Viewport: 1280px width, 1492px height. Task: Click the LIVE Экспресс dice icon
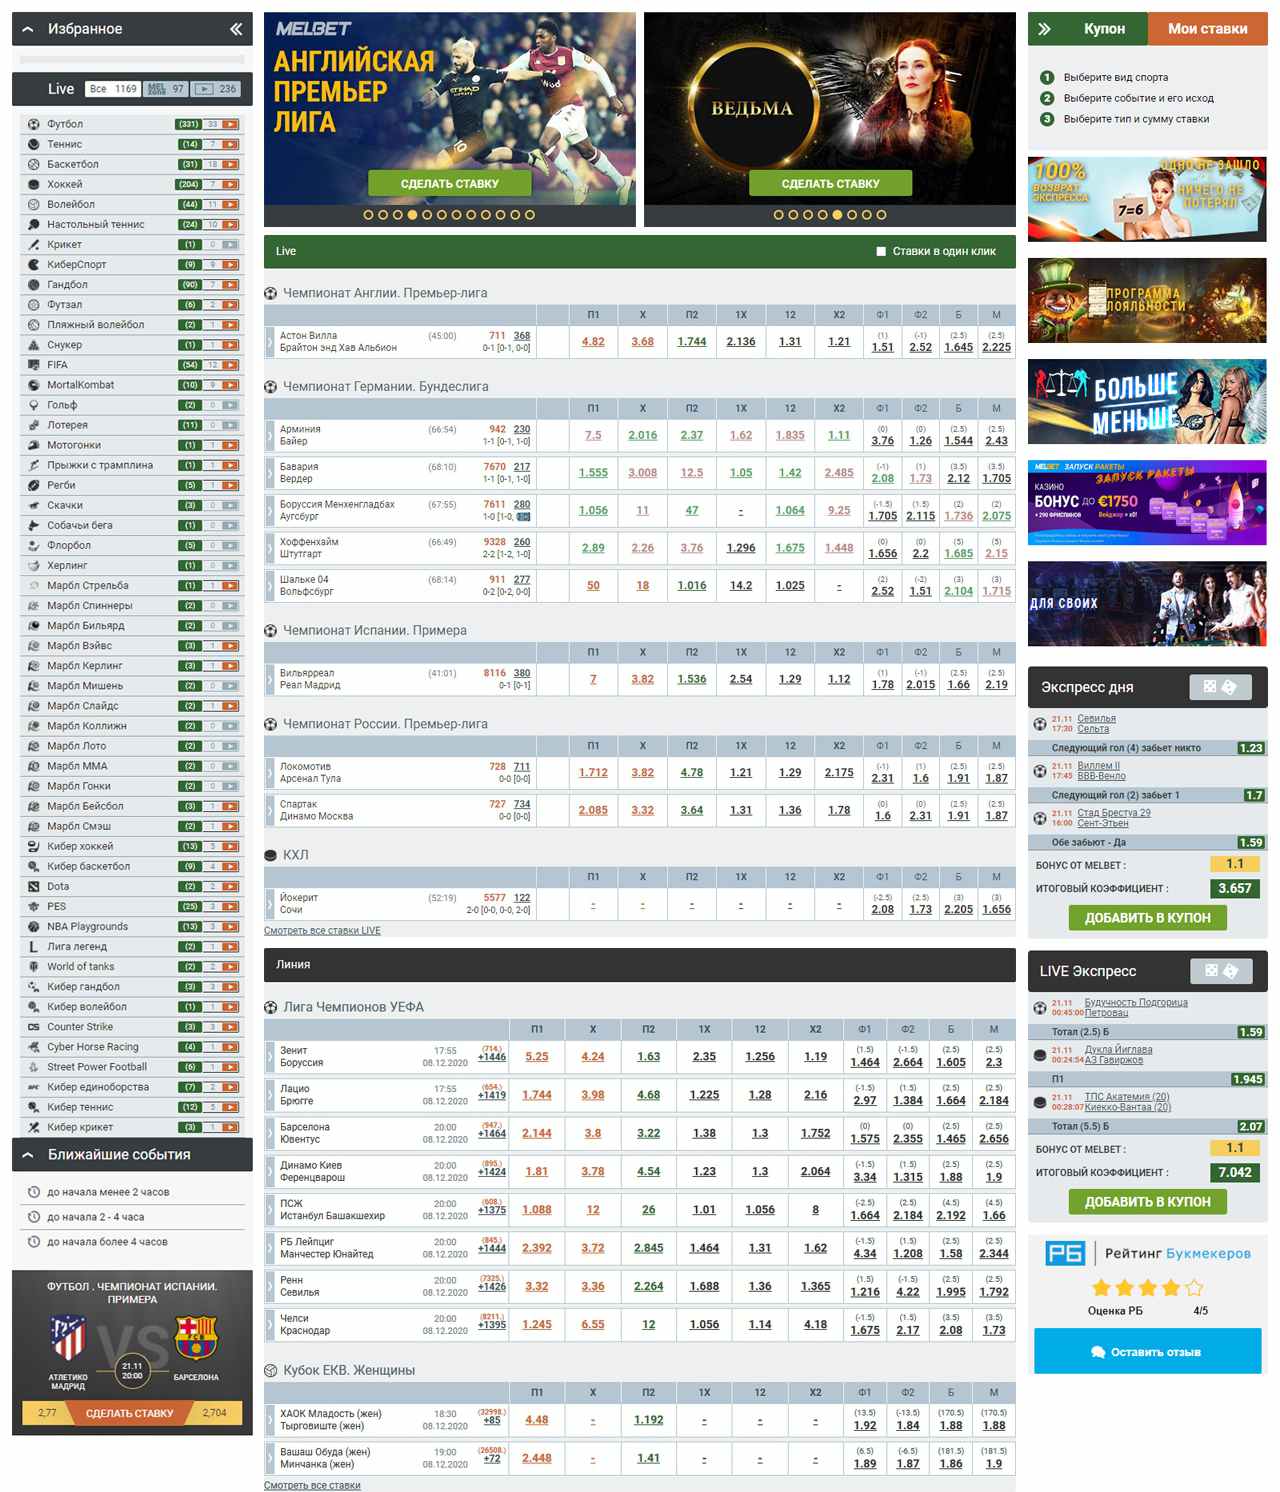[1221, 971]
